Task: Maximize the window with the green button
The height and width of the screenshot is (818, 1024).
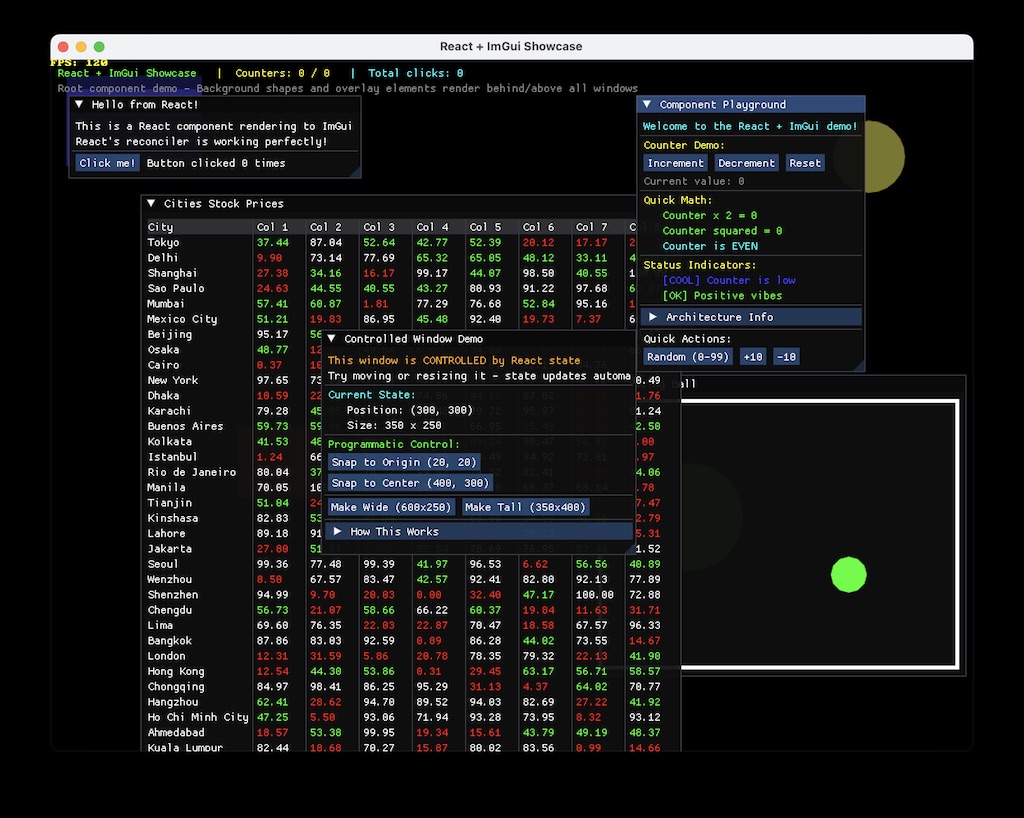Action: 99,47
